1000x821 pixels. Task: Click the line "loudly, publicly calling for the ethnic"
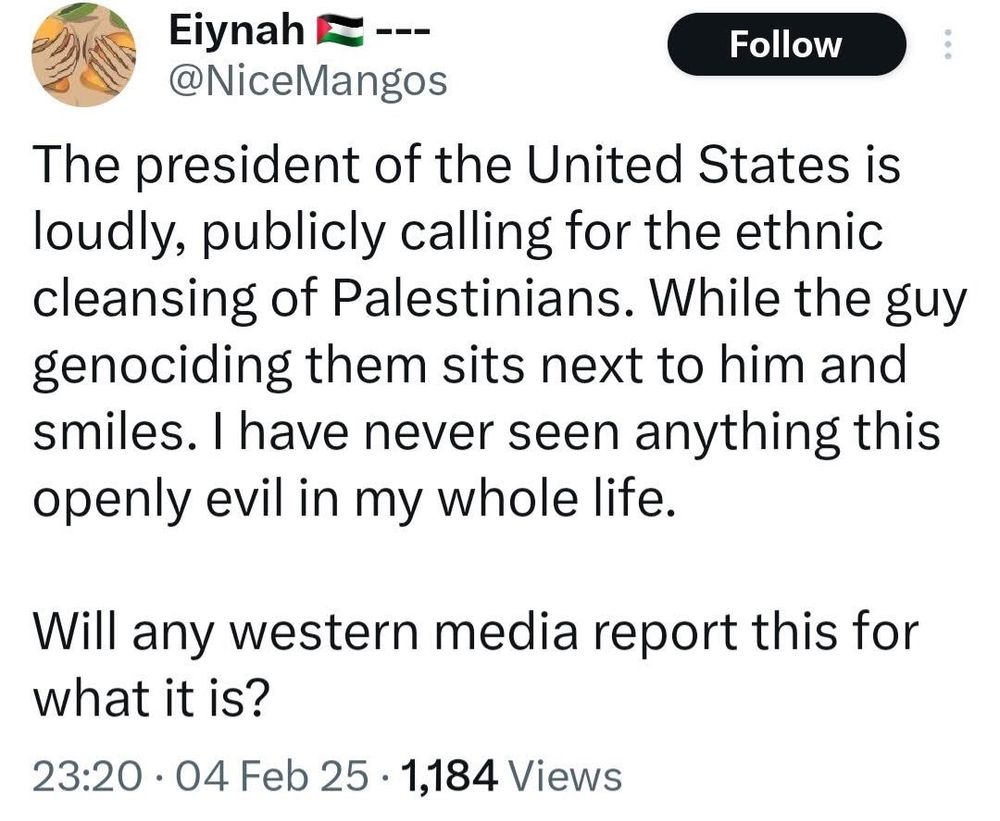click(458, 232)
